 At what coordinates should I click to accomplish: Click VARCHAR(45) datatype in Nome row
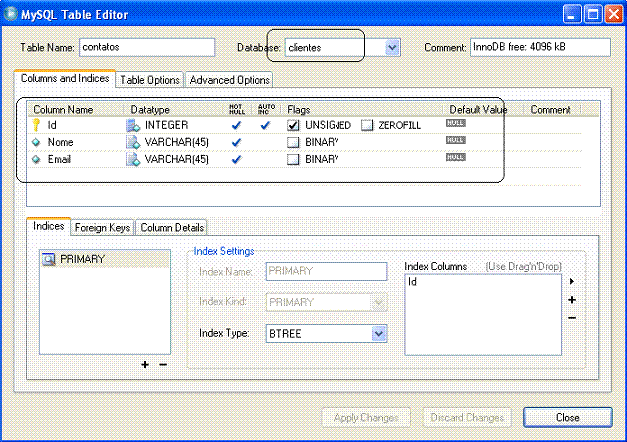coord(177,142)
